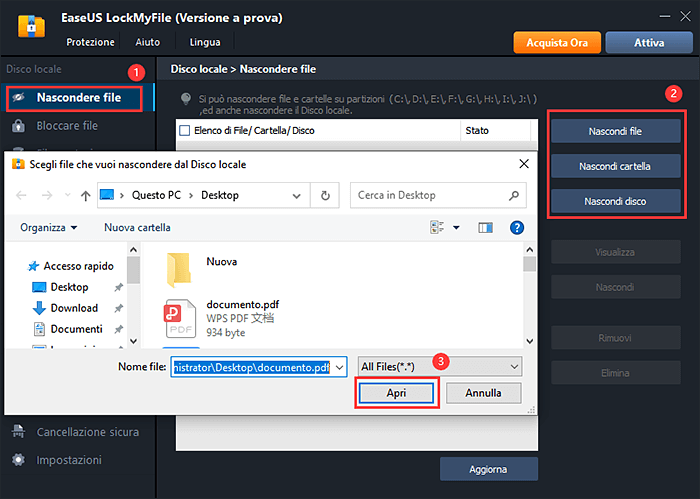Close the file chooser dialog
This screenshot has height=499, width=700.
pyautogui.click(x=524, y=164)
